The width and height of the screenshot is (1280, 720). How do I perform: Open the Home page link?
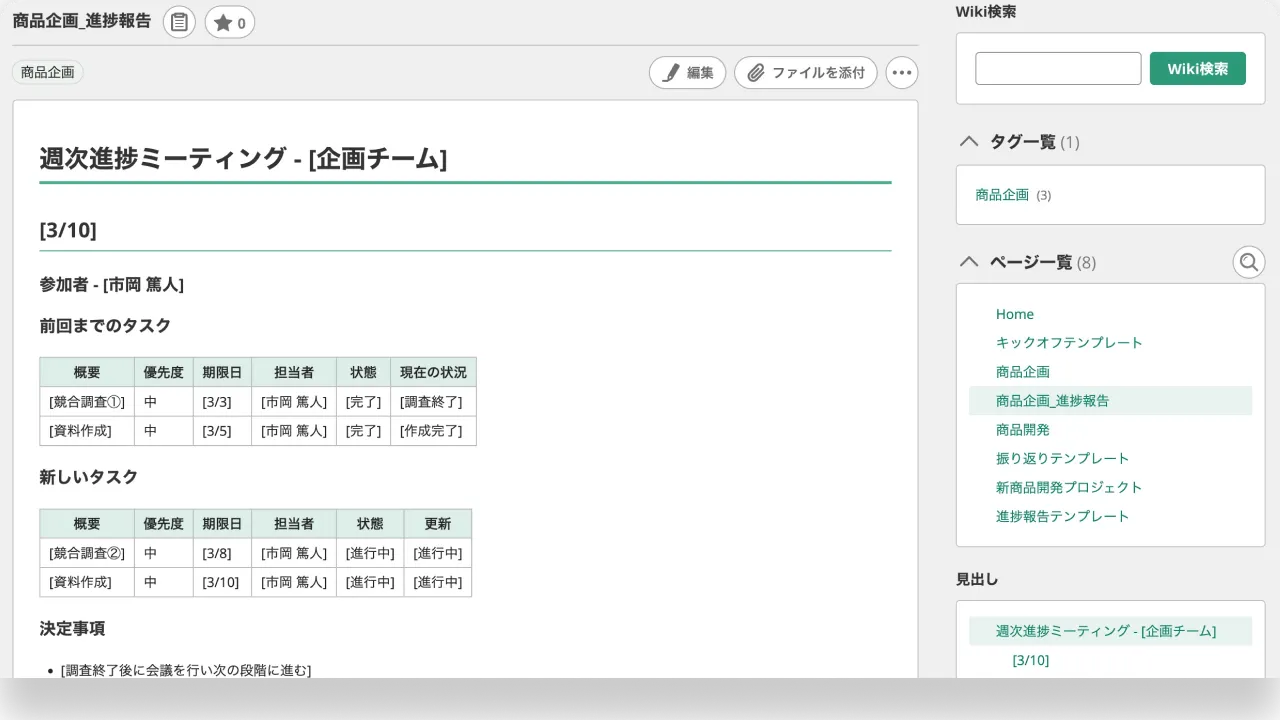1014,313
